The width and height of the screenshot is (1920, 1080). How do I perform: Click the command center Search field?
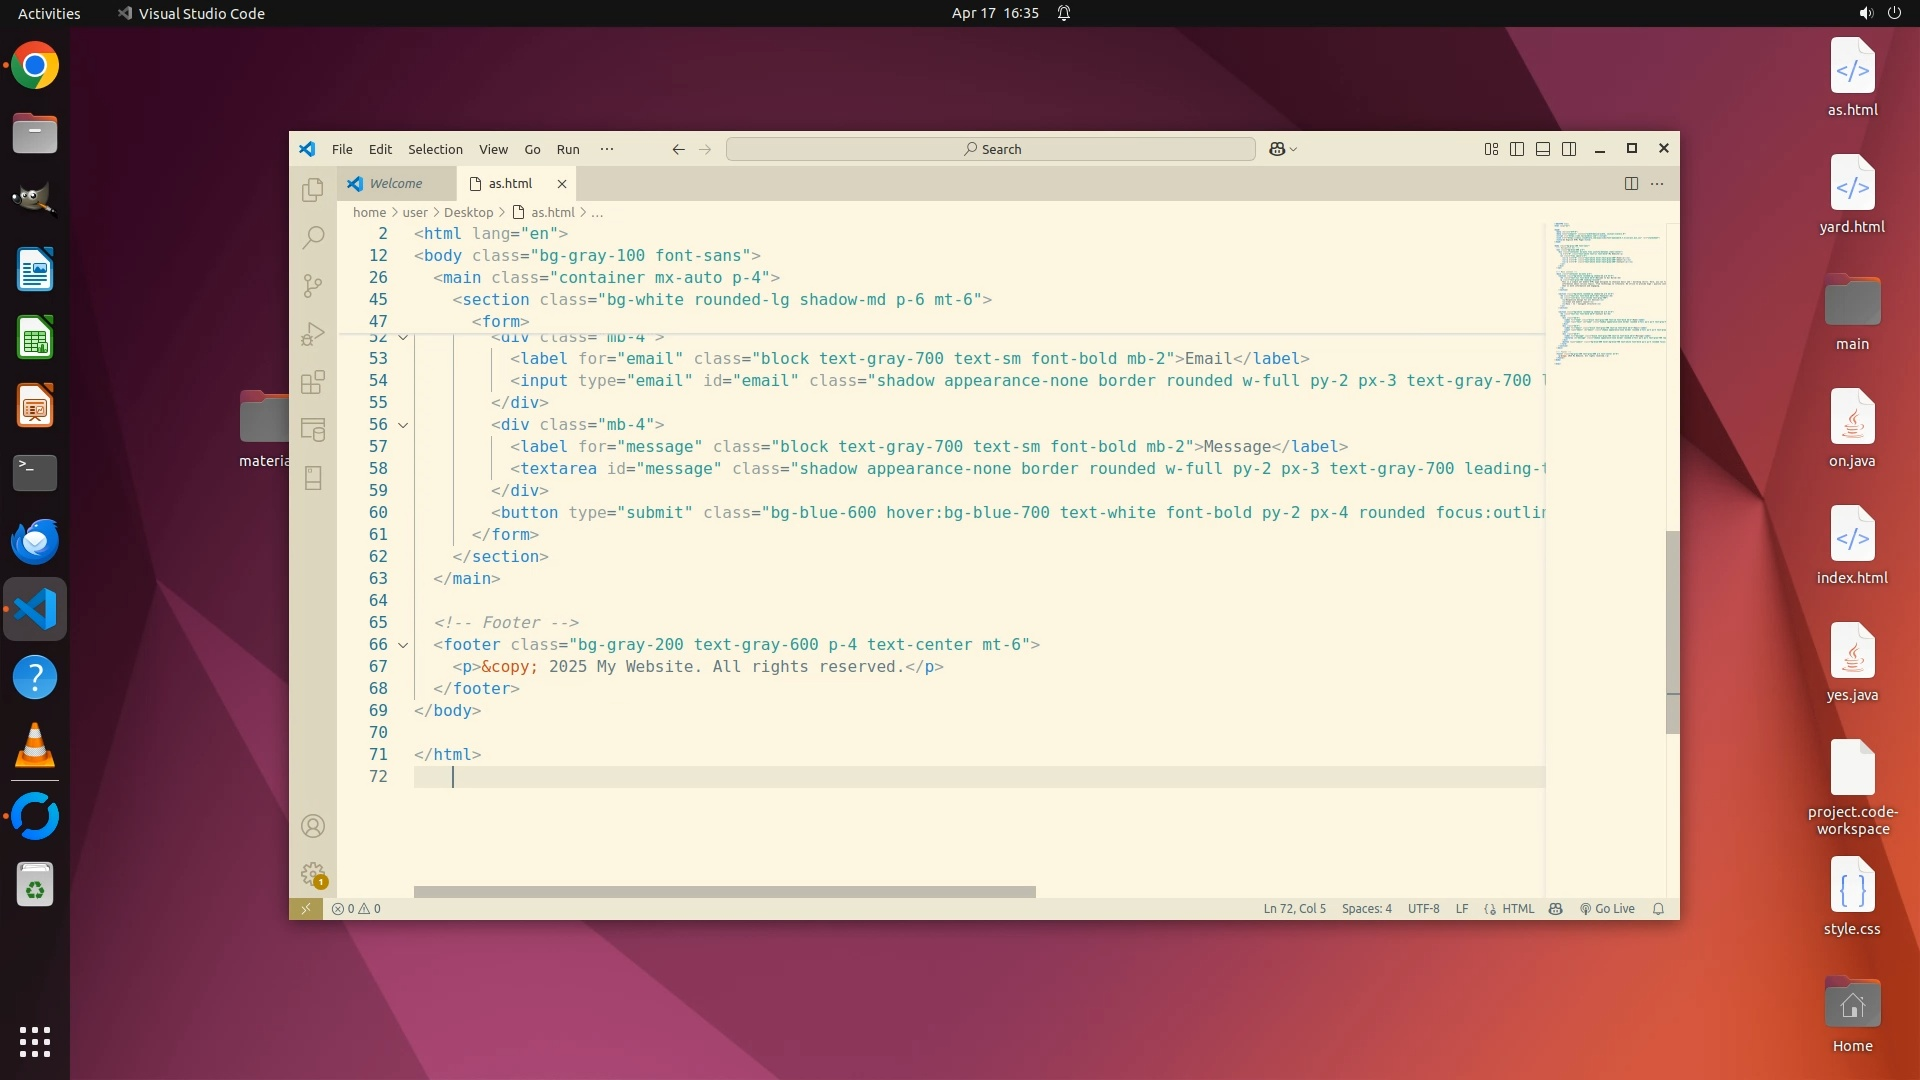coord(990,149)
